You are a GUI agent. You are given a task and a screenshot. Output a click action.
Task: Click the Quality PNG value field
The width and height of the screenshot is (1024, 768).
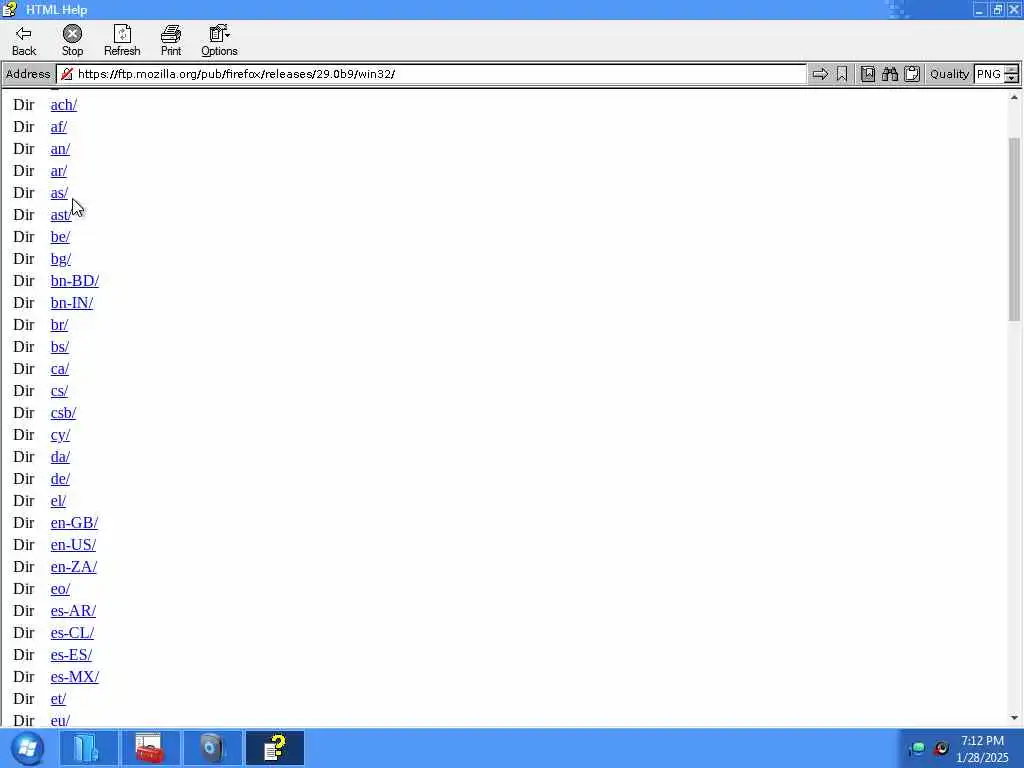point(989,74)
